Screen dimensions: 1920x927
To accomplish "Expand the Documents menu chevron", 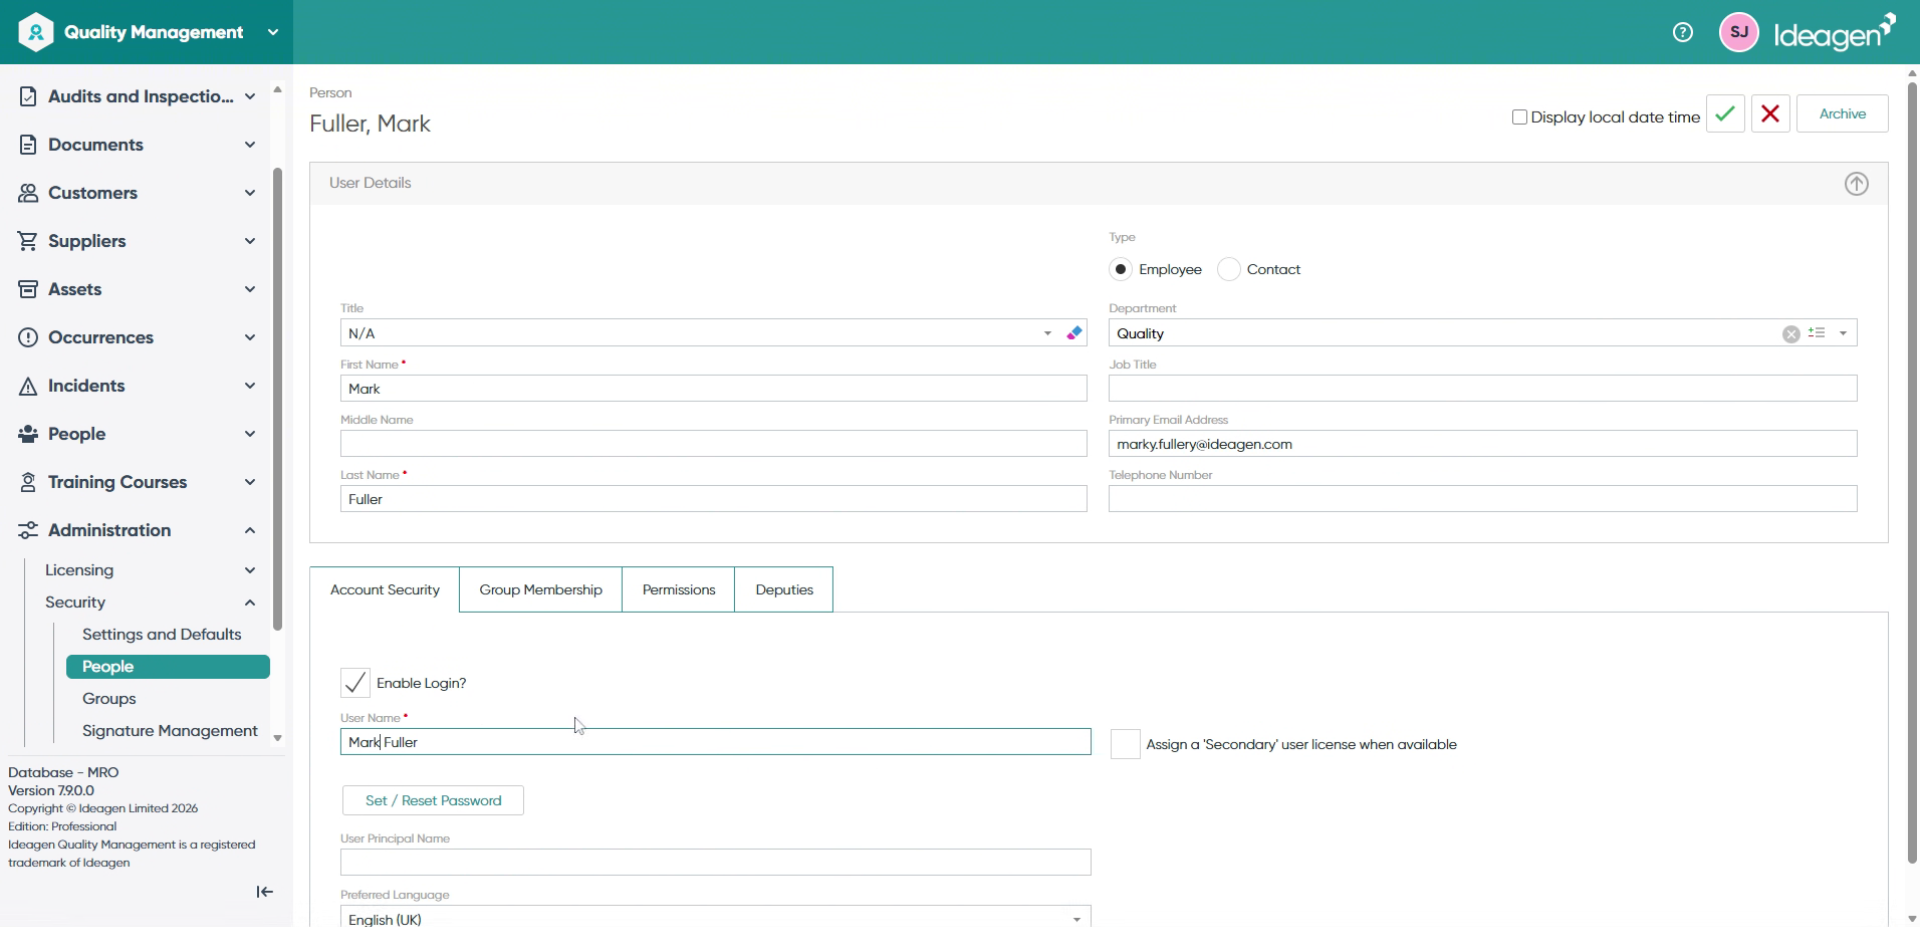I will 250,145.
